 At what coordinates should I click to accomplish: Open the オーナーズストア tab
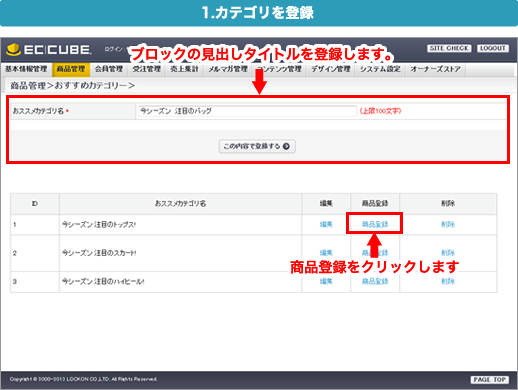pyautogui.click(x=435, y=69)
